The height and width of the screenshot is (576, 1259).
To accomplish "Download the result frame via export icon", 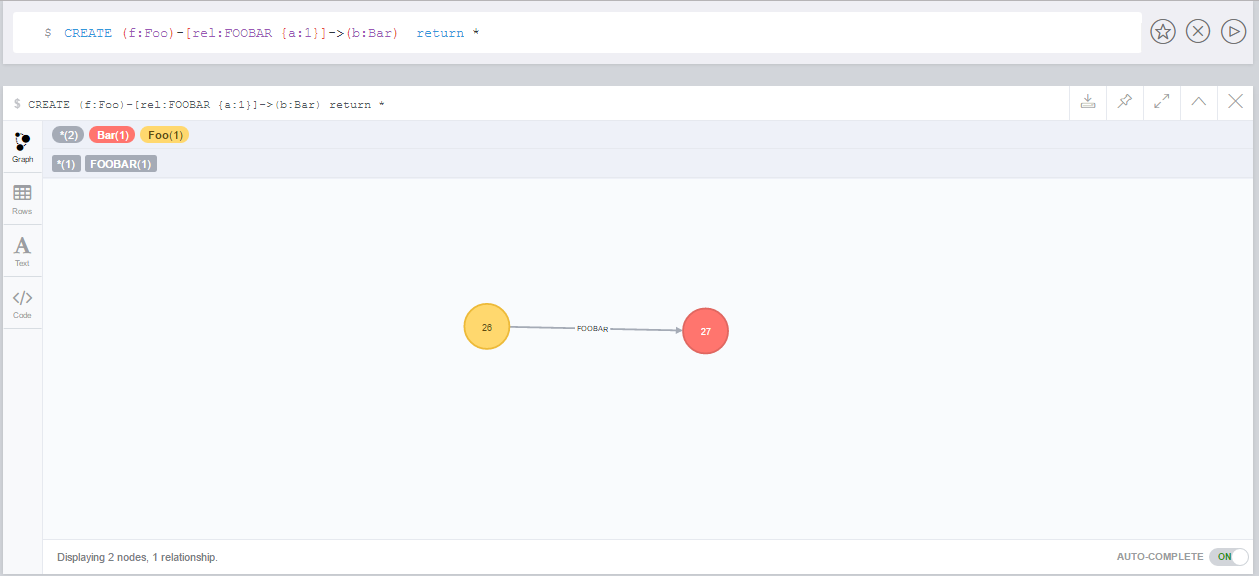I will (1087, 102).
